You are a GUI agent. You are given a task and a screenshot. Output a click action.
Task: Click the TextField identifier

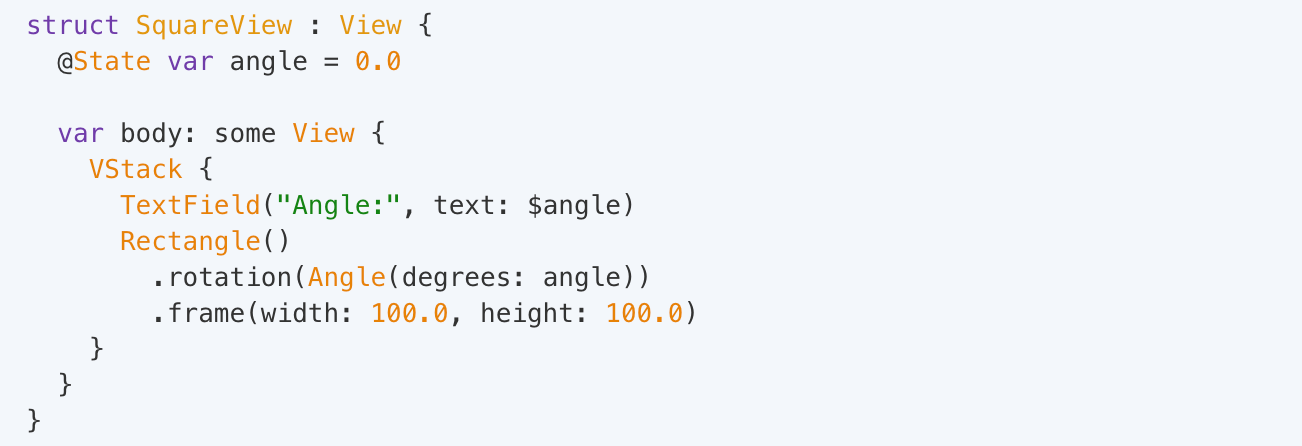coord(190,206)
